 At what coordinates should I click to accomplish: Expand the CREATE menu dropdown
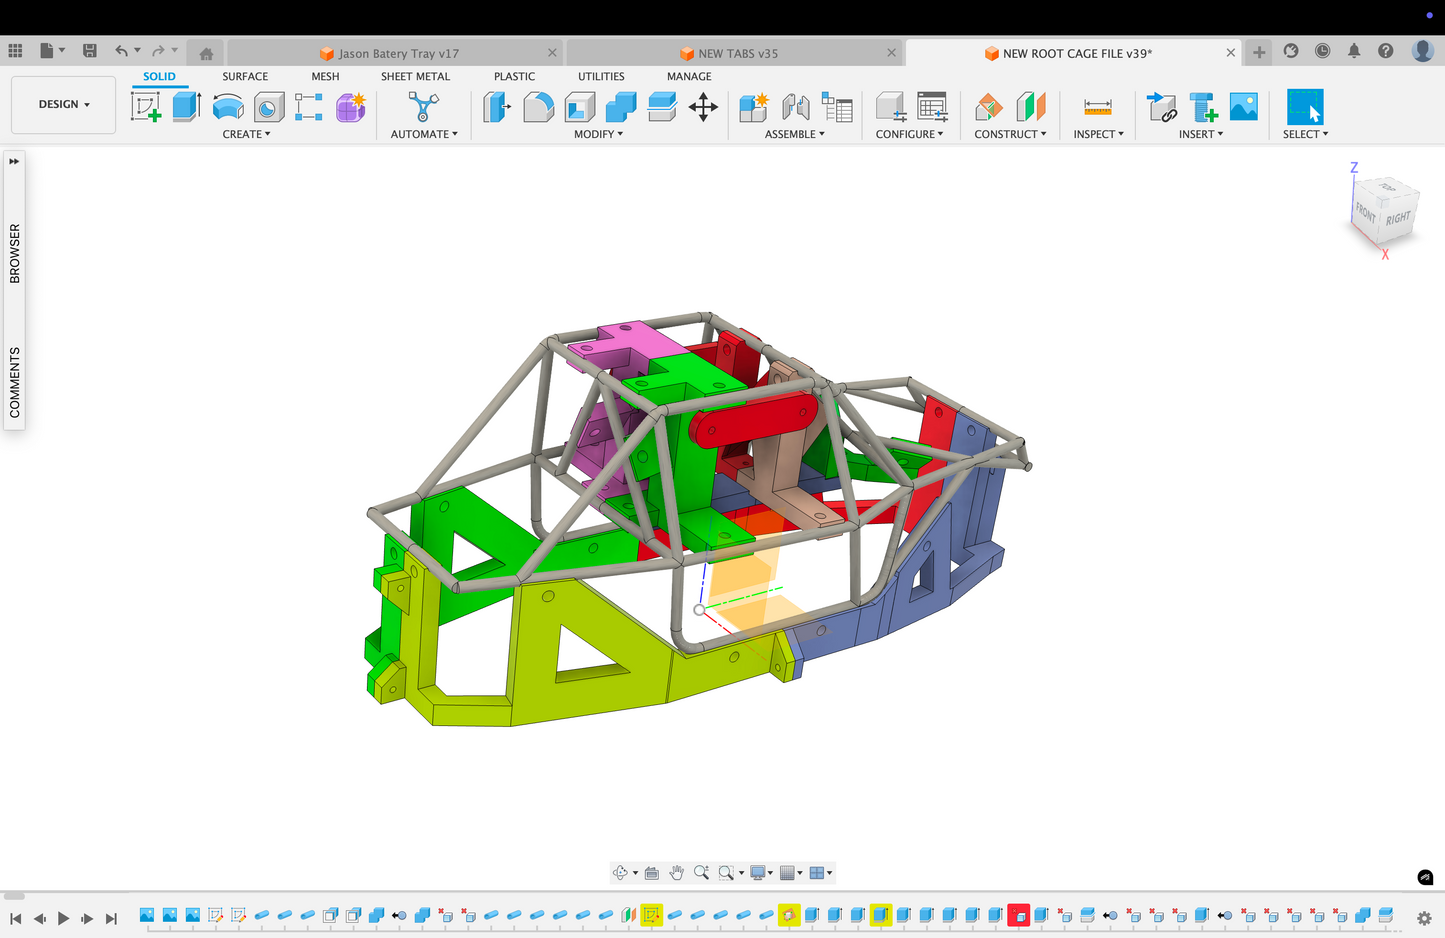point(246,134)
